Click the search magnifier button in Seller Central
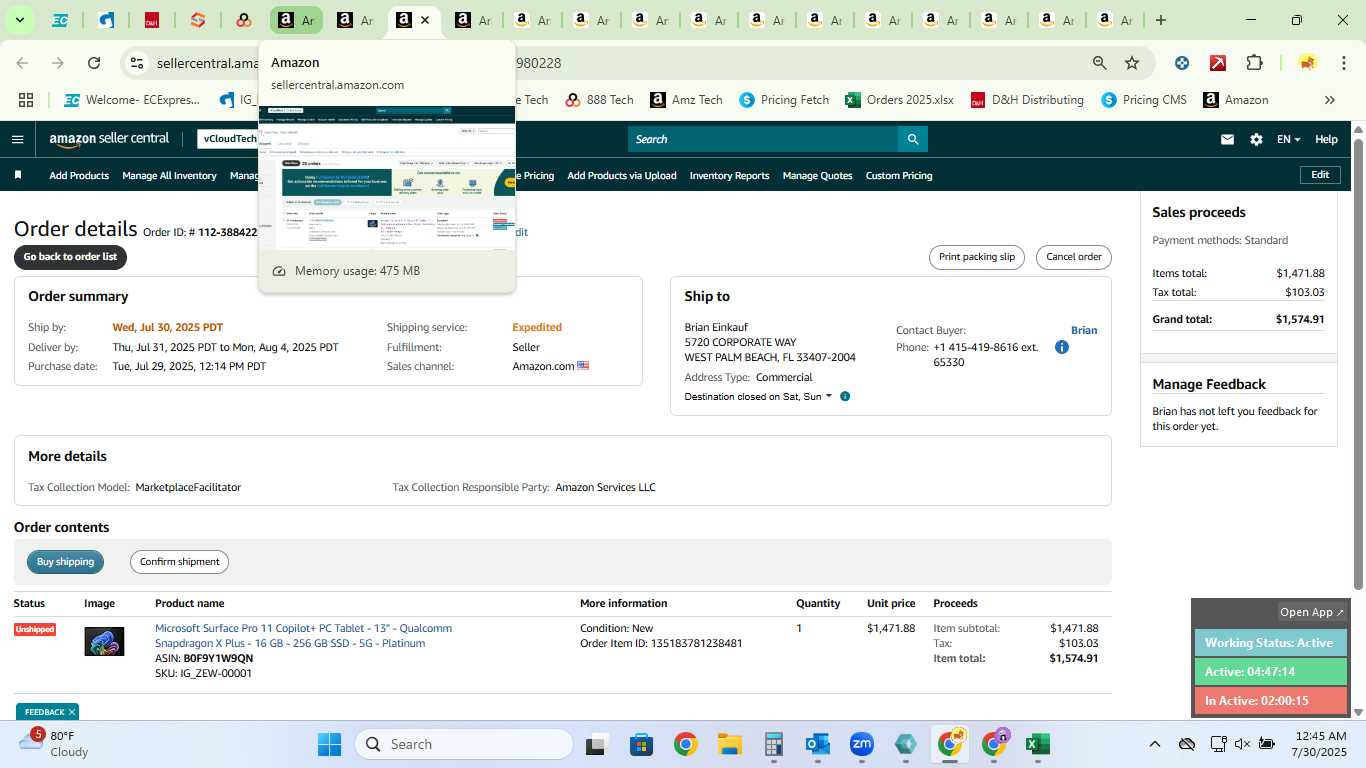 point(912,139)
